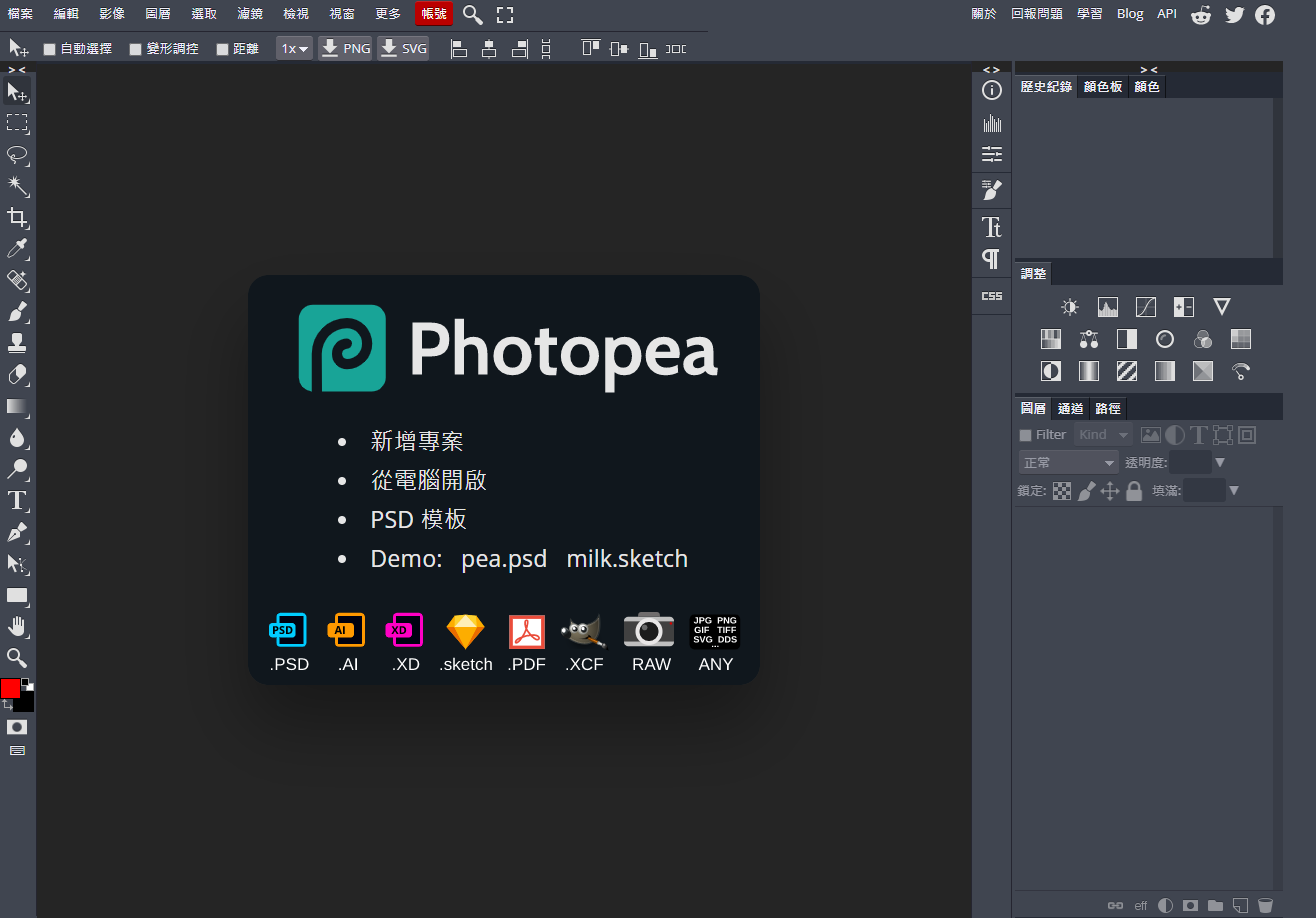Enable the 自動選擇 checkbox
Screen dimensions: 1316x918
coord(49,49)
